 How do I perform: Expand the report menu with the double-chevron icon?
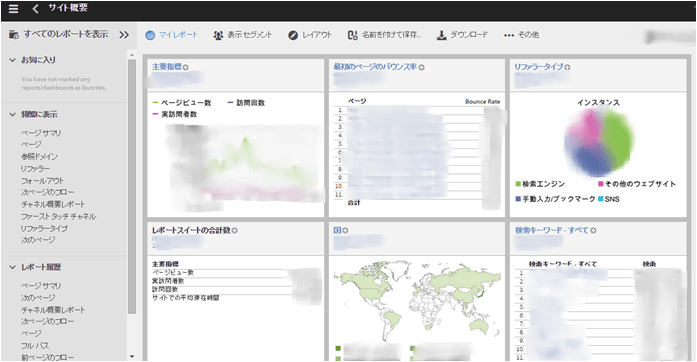124,35
